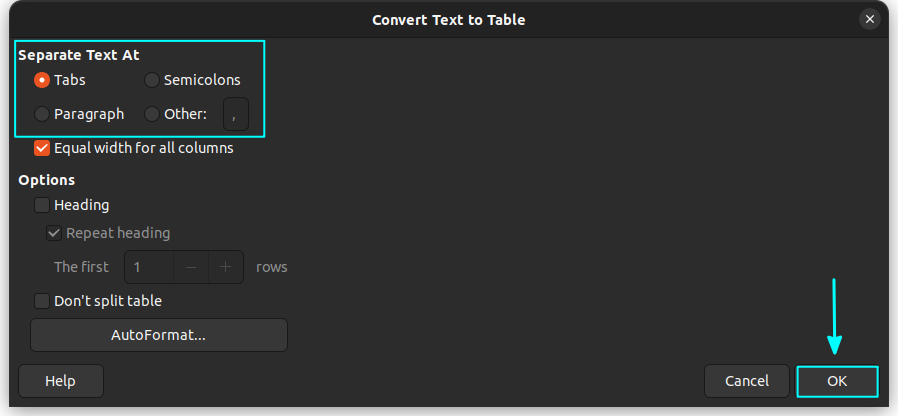
Task: Click the Separate Text At heading
Action: click(x=79, y=55)
